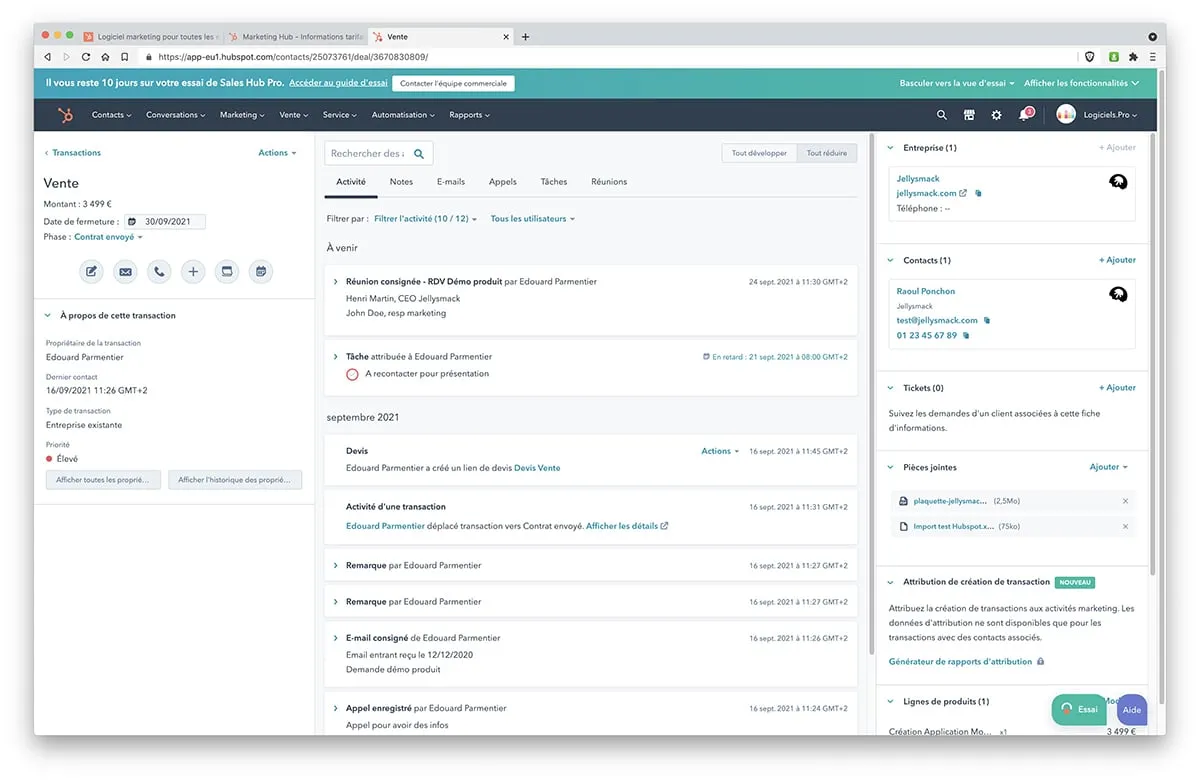1200x780 pixels.
Task: Click the browser reload icon
Action: point(86,57)
